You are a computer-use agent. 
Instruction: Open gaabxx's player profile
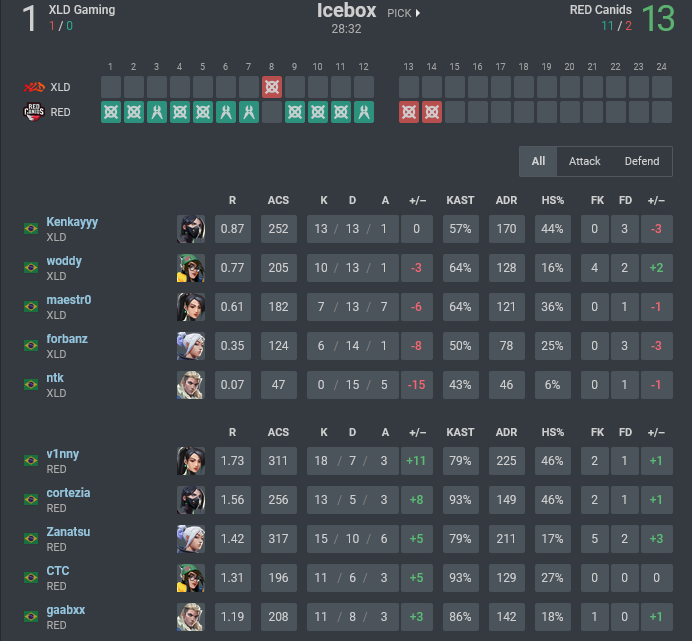66,610
